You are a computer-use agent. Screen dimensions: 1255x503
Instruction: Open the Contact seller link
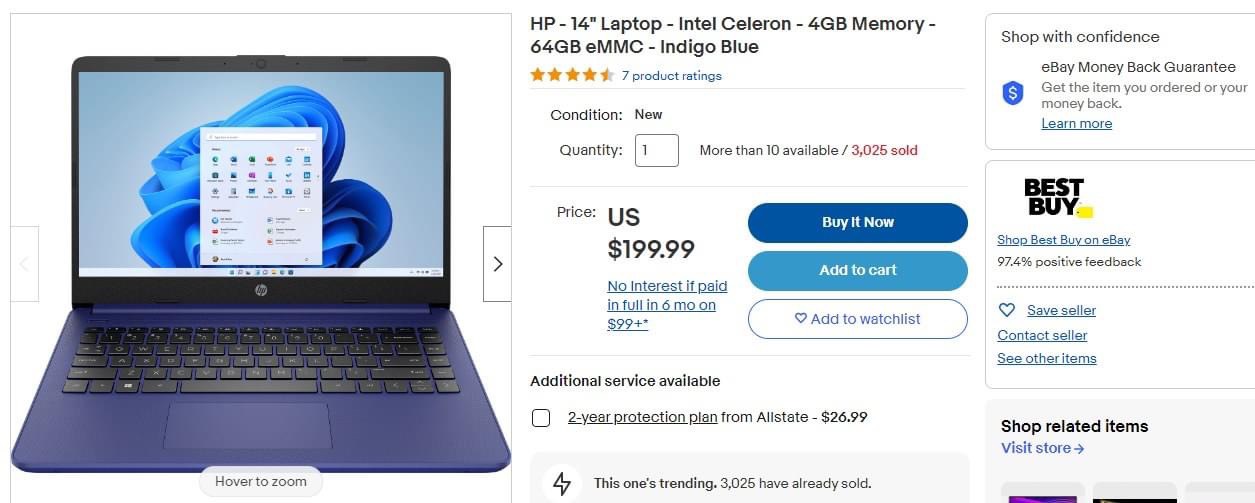pyautogui.click(x=1042, y=336)
